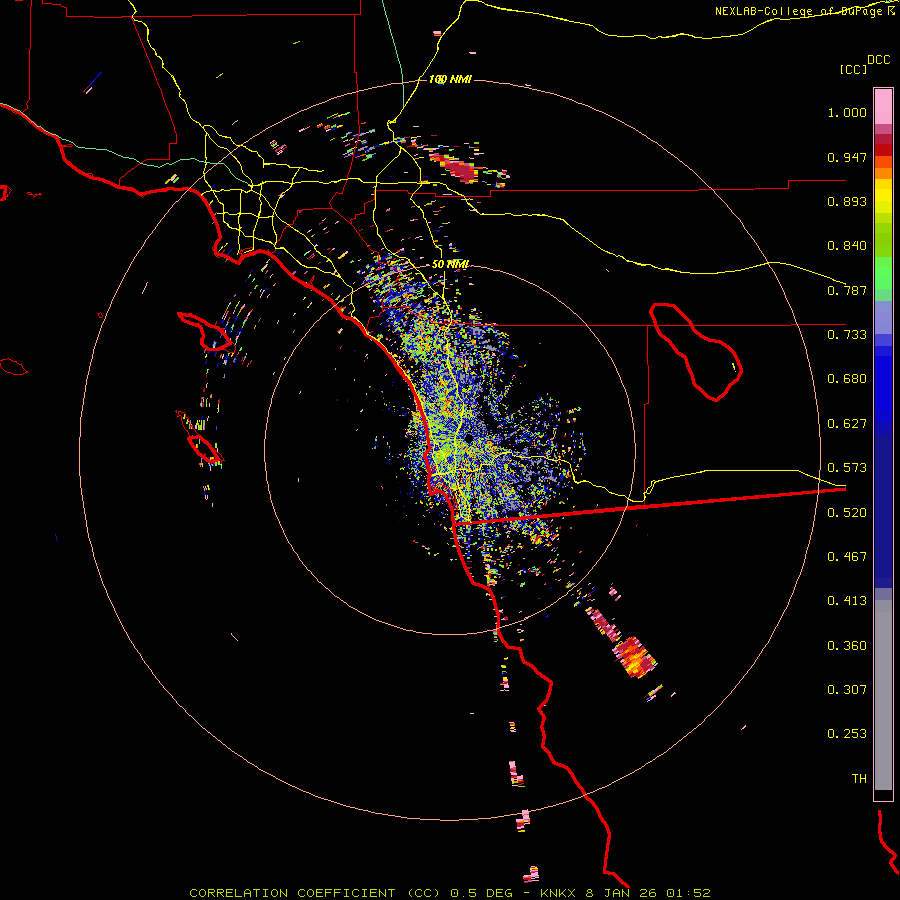The width and height of the screenshot is (900, 900).
Task: Select the 0.467 scale value
Action: click(x=847, y=557)
